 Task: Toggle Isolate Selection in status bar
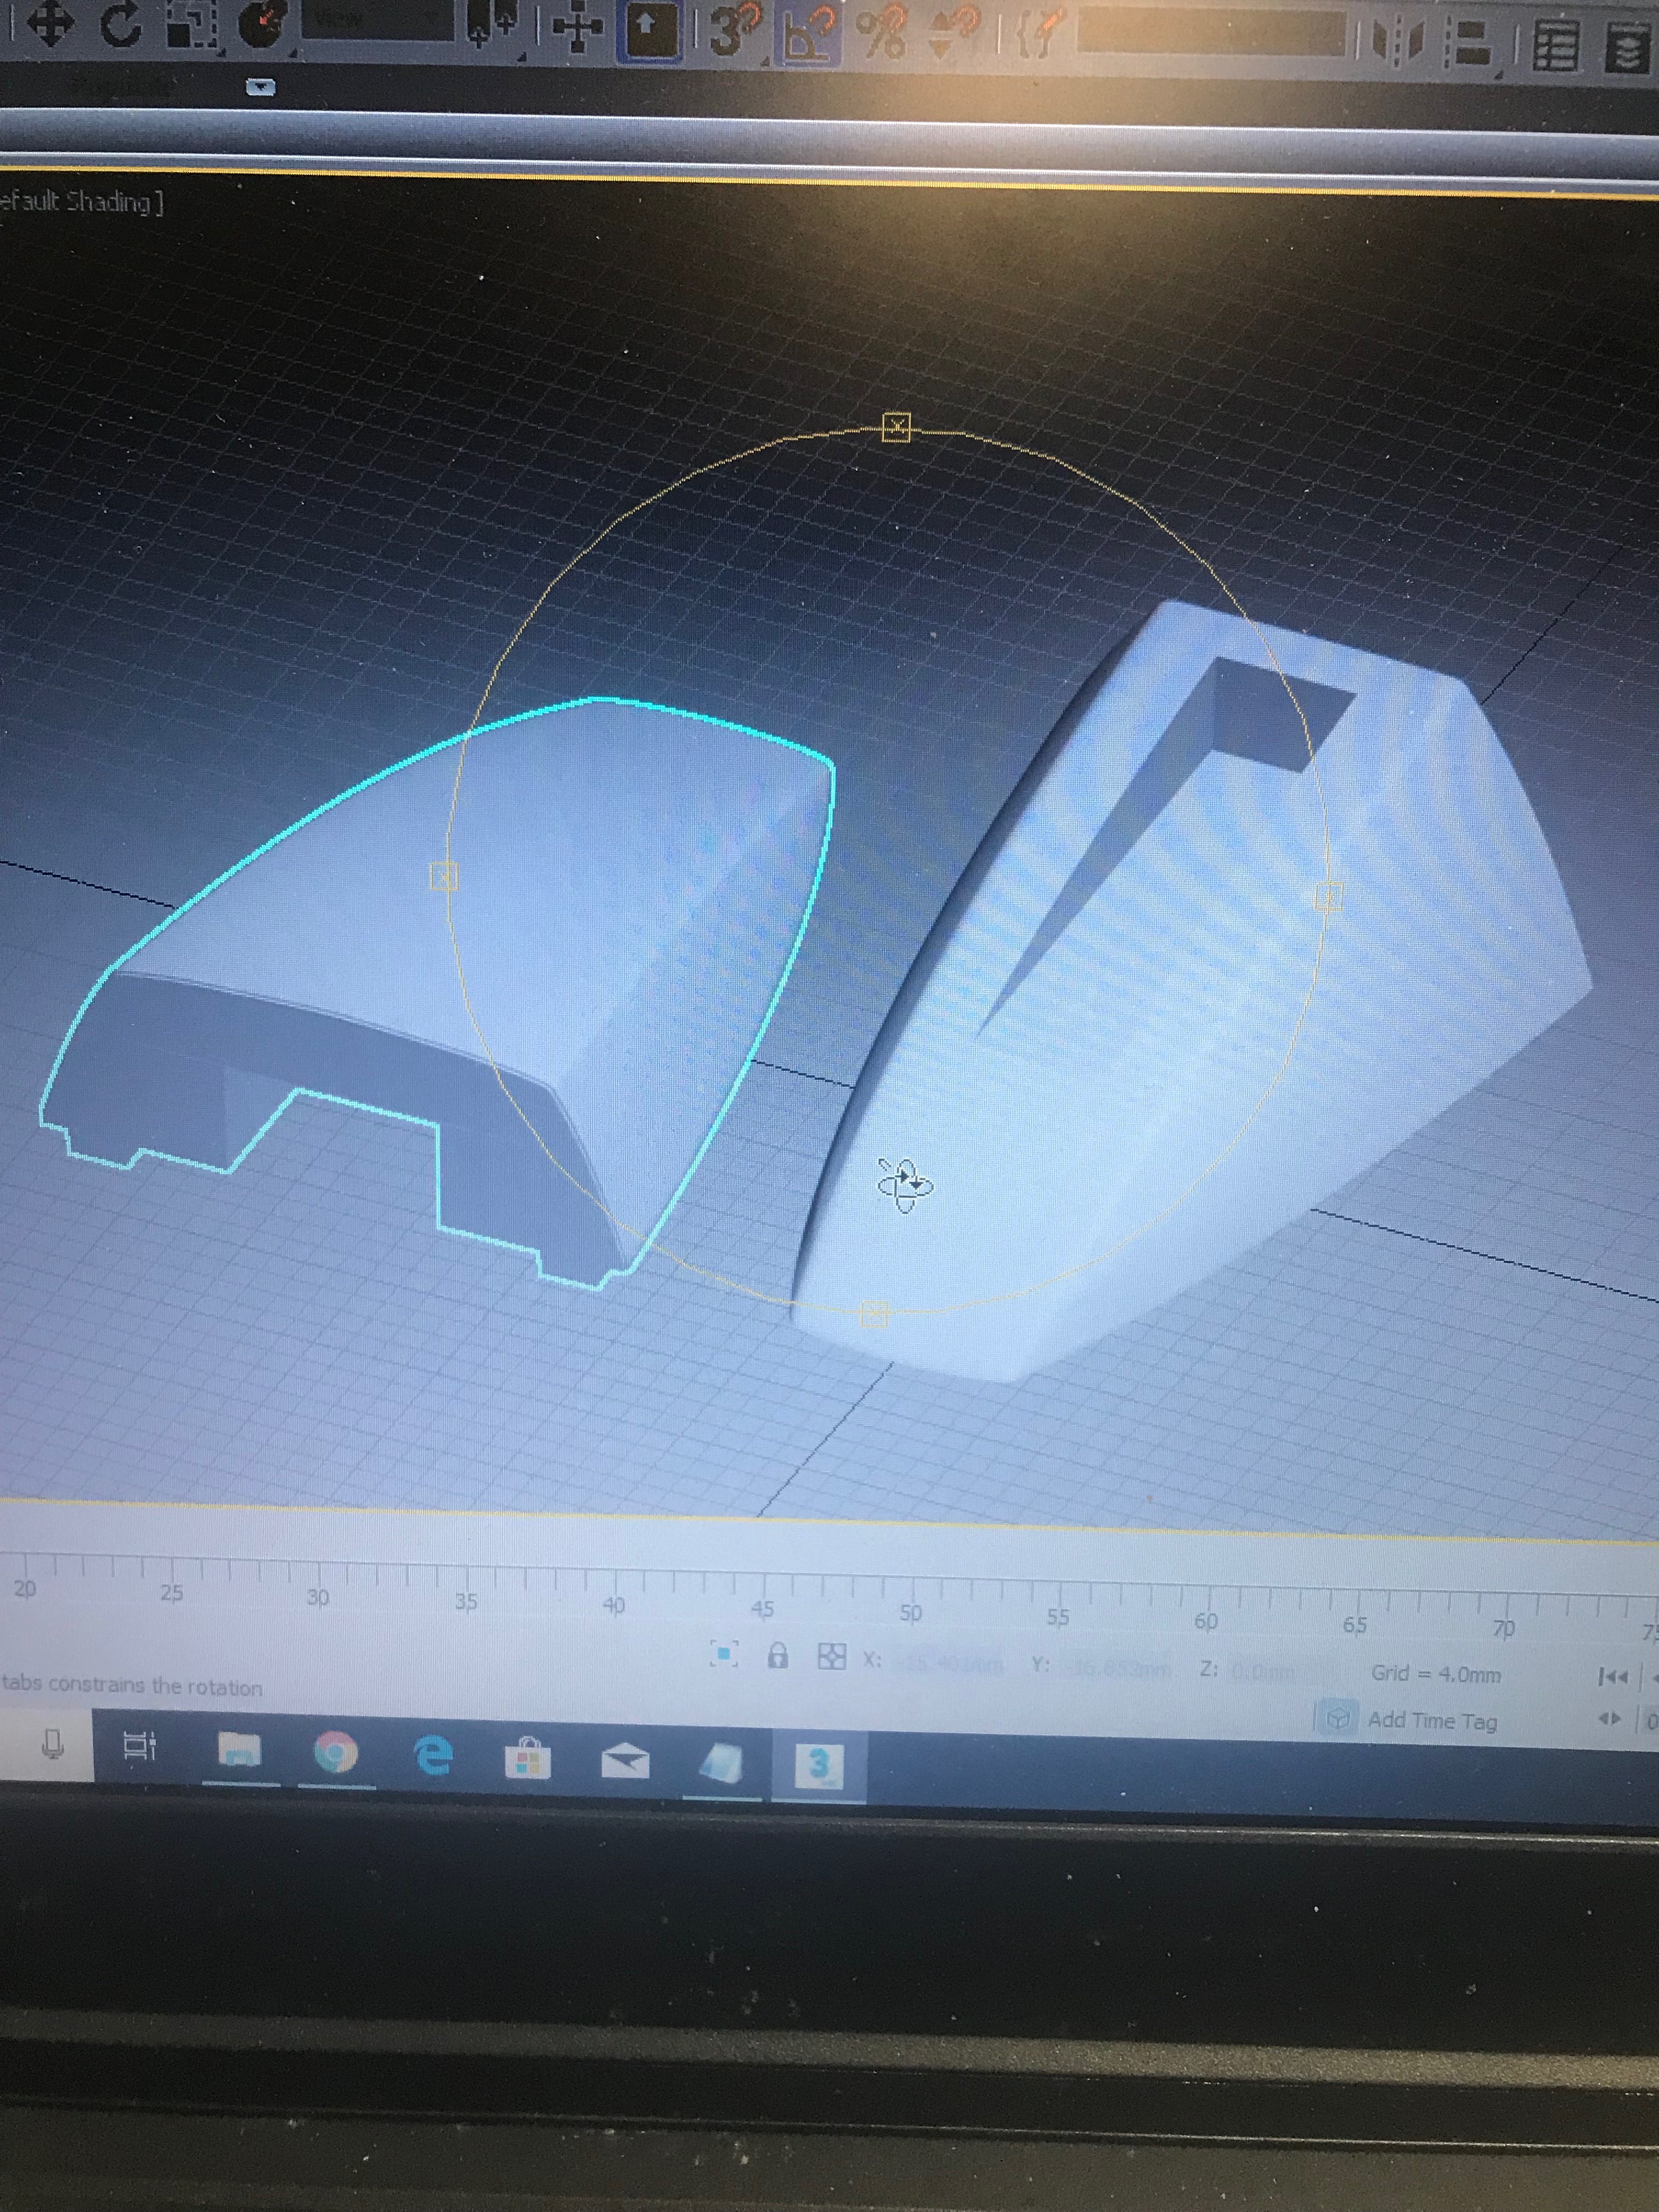click(724, 1654)
